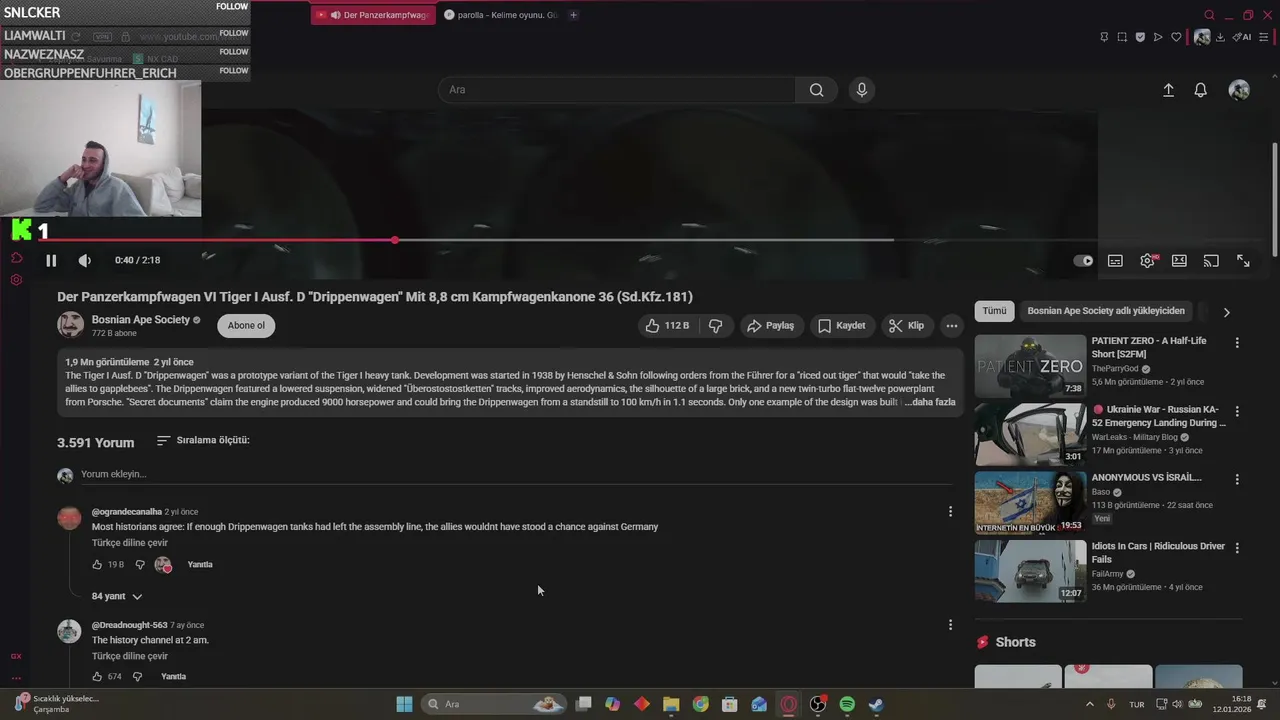Open options menu for @Dreadnought-563 comment
Image resolution: width=1280 pixels, height=720 pixels.
point(950,625)
